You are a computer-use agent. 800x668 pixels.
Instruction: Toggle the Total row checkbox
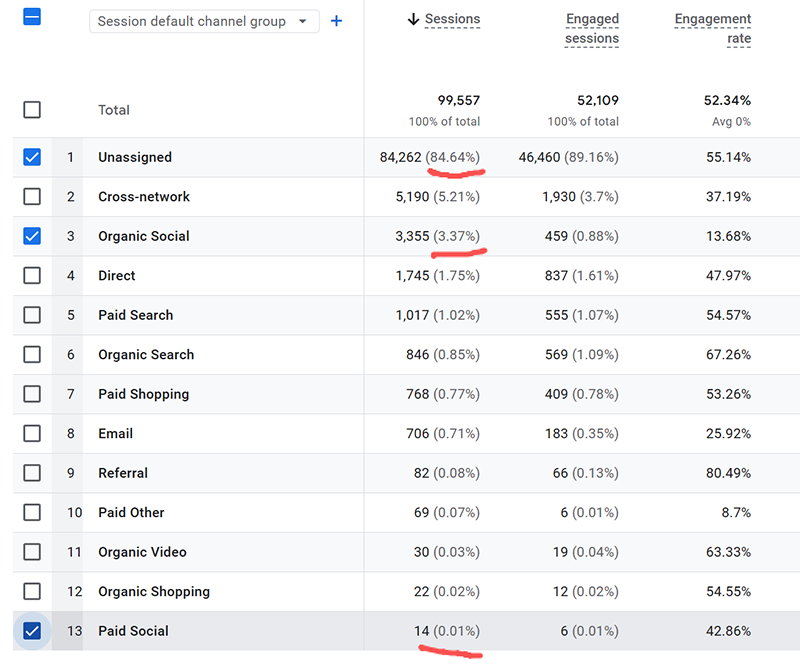[32, 110]
